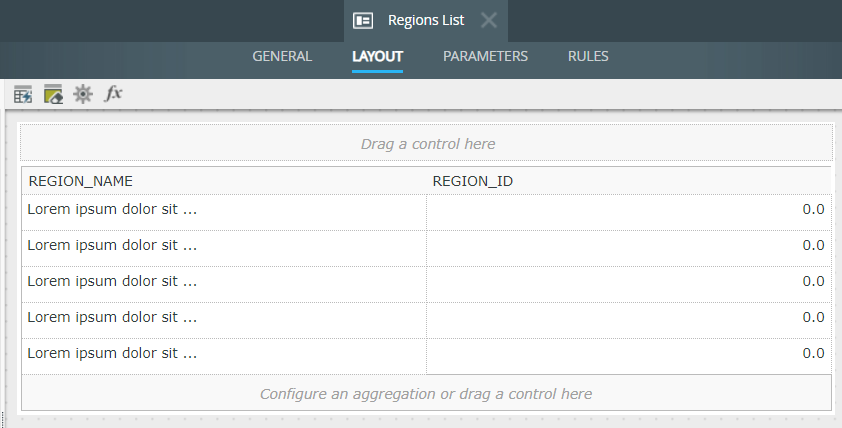Click the eraser layout icon in toolbar
The height and width of the screenshot is (428, 842).
(x=53, y=94)
